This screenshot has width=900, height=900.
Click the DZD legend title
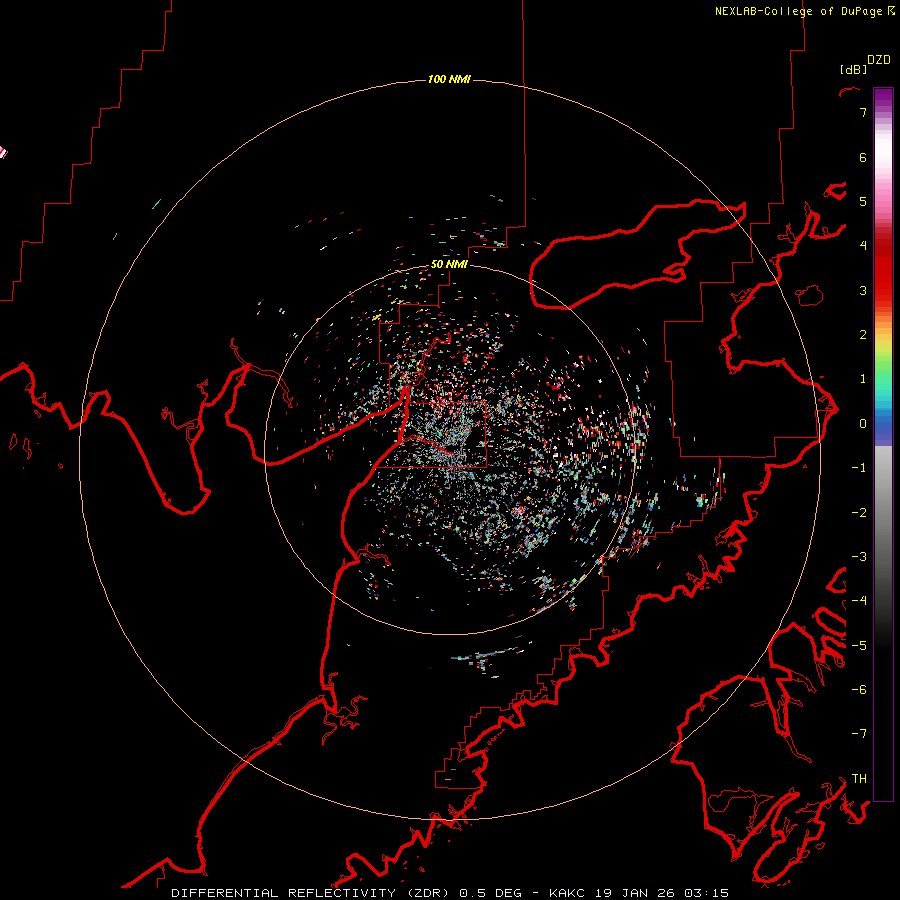click(879, 60)
